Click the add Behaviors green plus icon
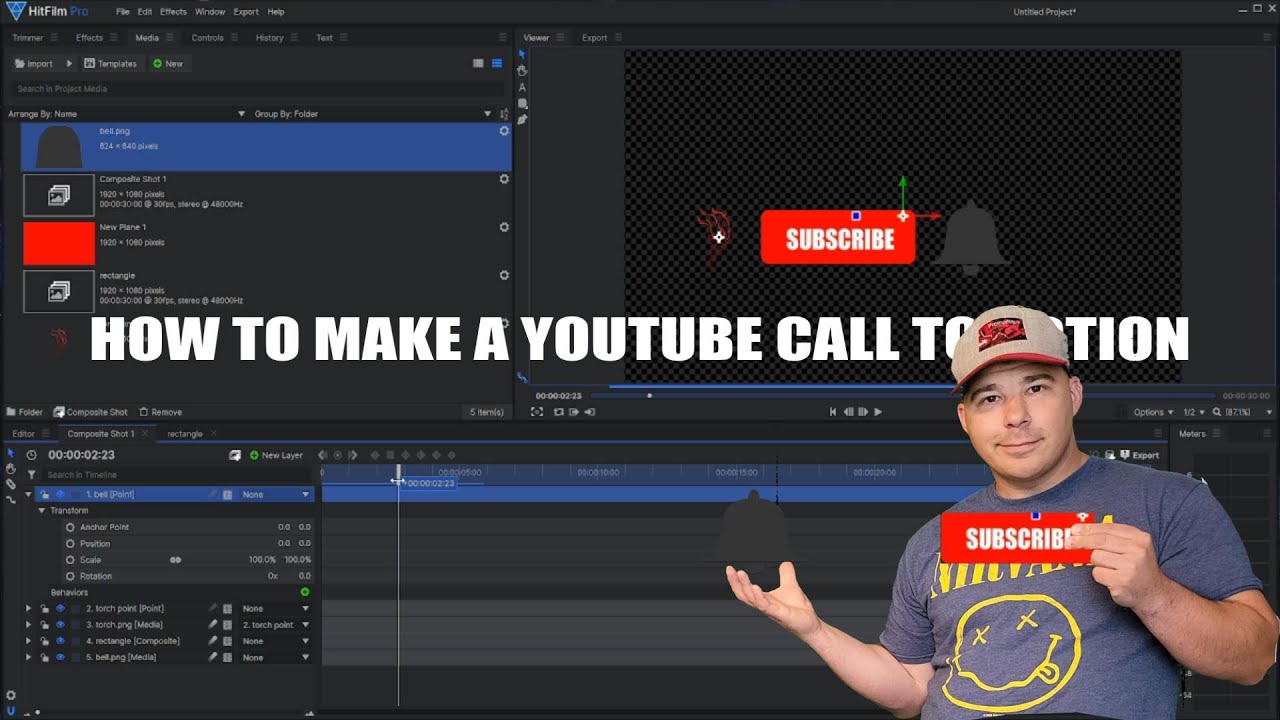1280x720 pixels. pyautogui.click(x=305, y=592)
